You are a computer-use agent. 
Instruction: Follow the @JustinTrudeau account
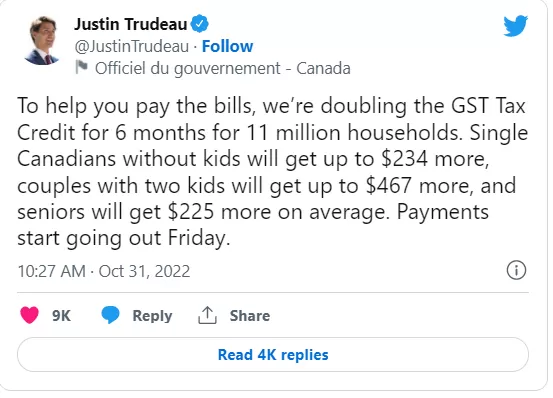click(227, 46)
